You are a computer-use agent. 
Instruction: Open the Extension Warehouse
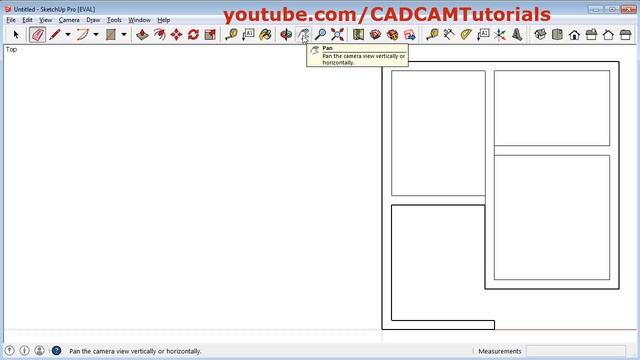click(393, 35)
